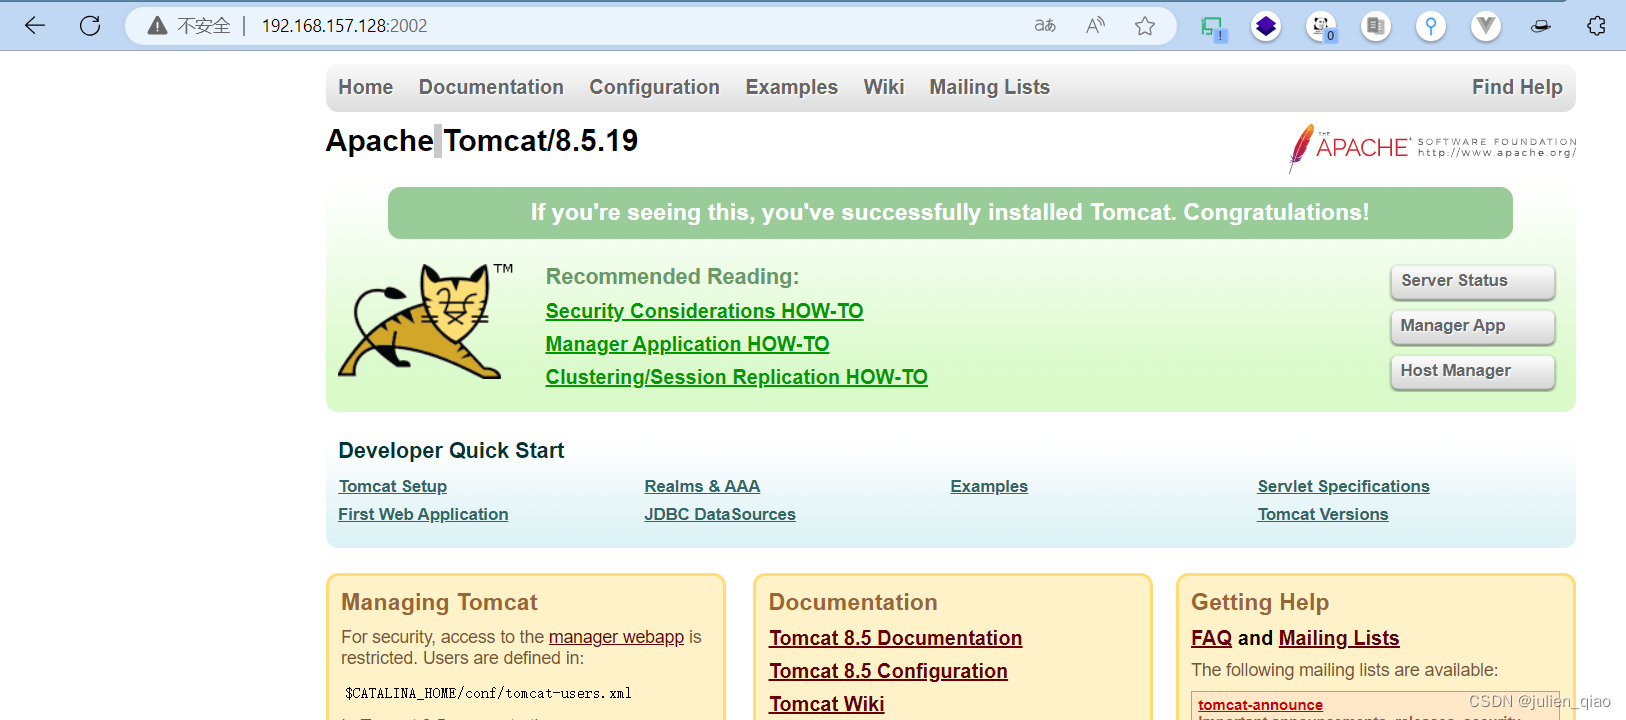Reload the page with refresh icon

click(90, 26)
